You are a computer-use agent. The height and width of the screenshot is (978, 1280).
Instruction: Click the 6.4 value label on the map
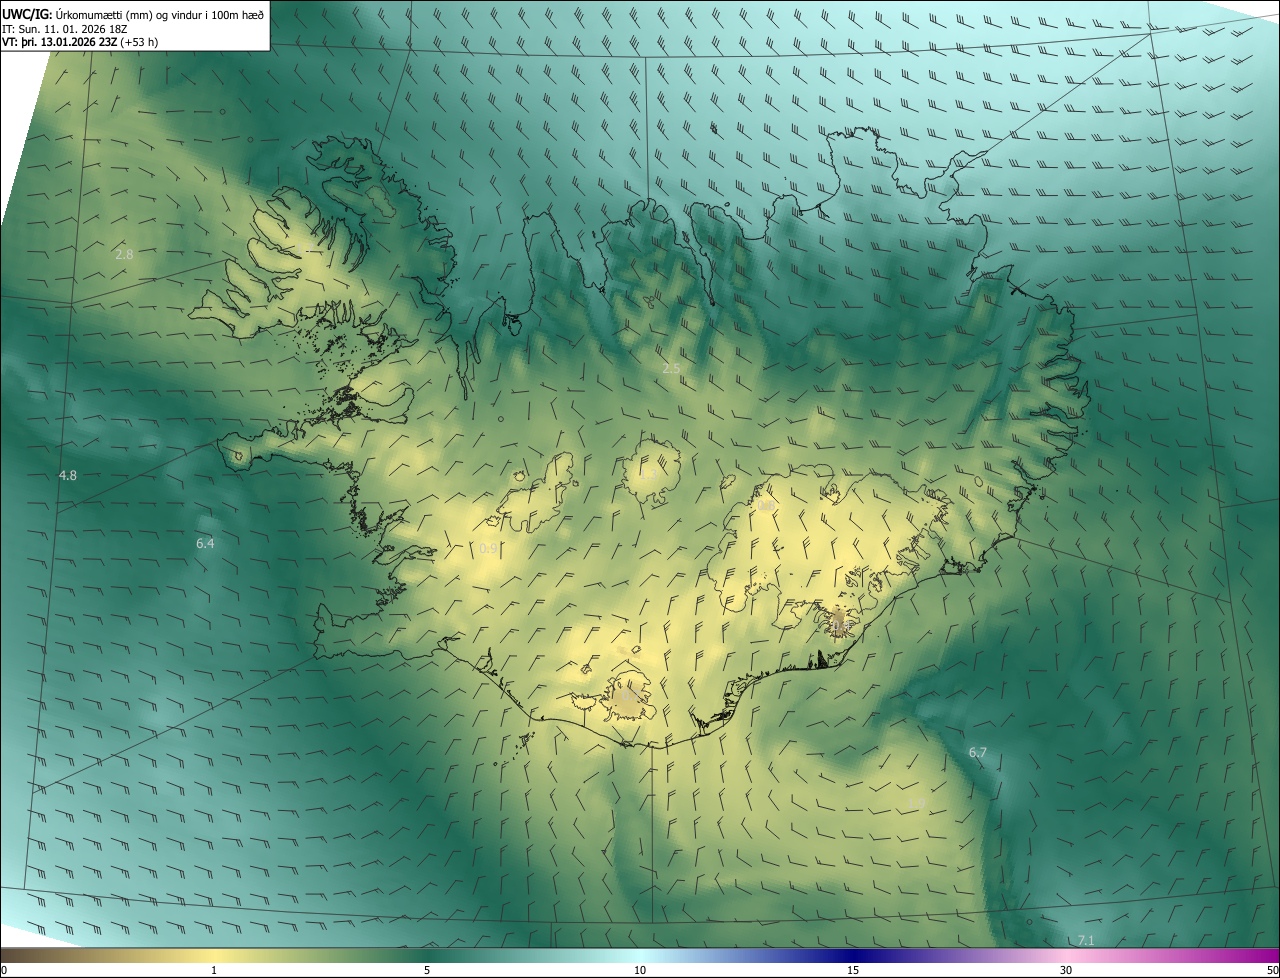pyautogui.click(x=205, y=543)
